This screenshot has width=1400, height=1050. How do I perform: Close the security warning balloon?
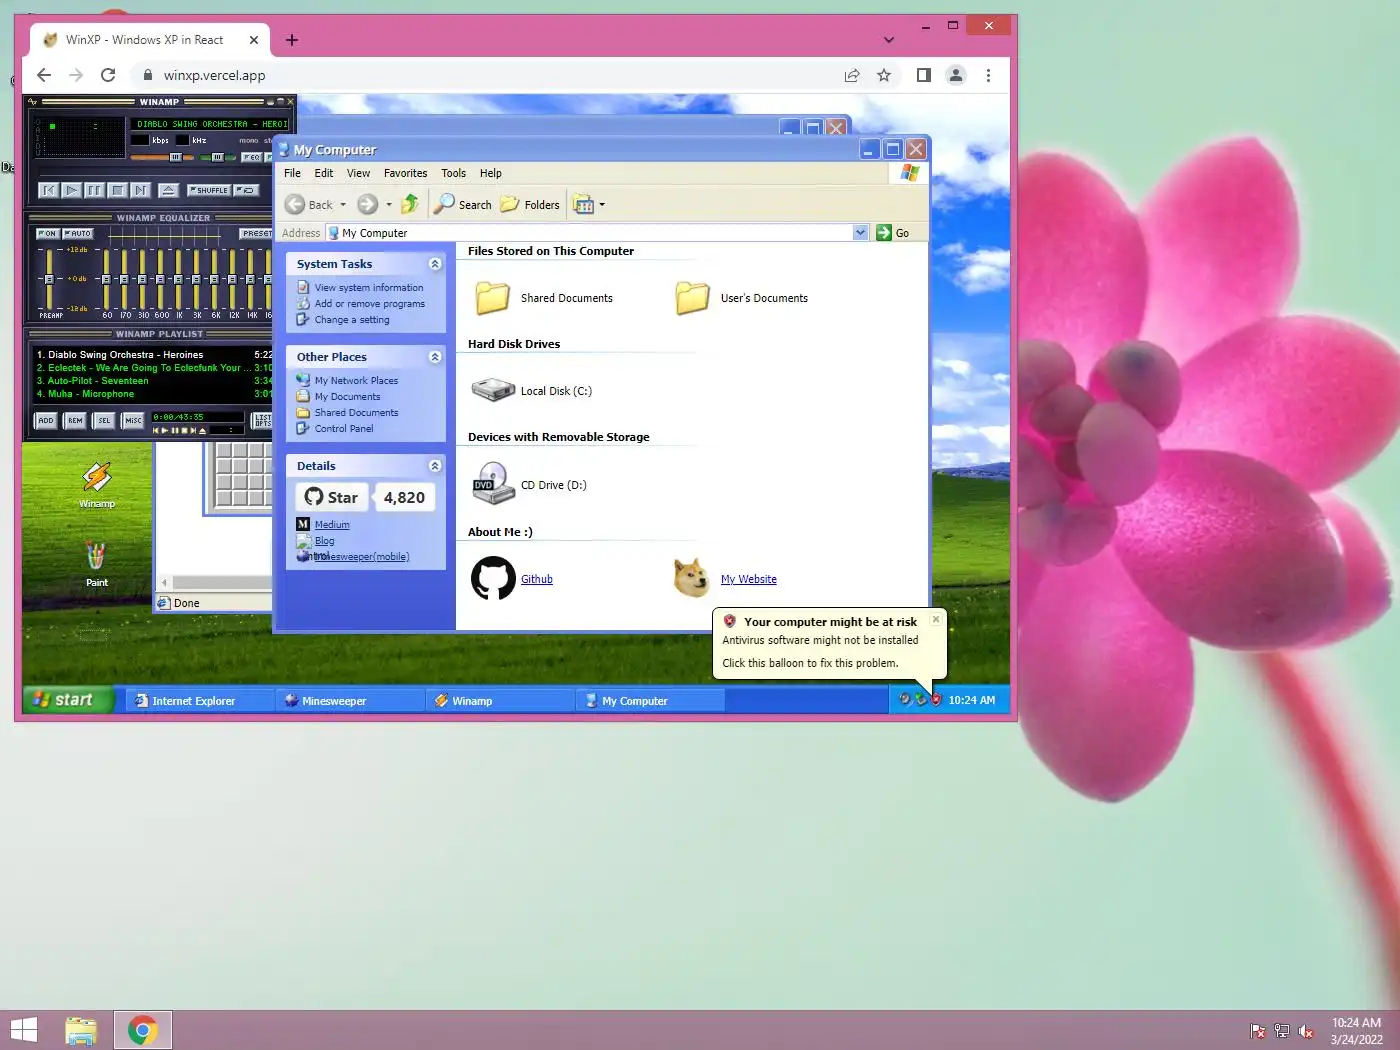coord(936,619)
